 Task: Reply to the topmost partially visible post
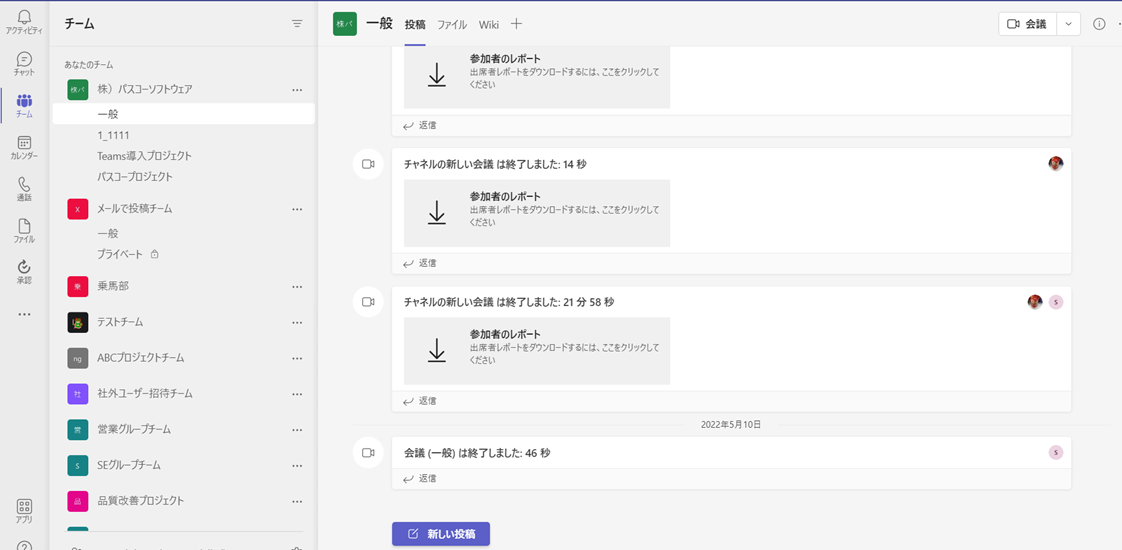pyautogui.click(x=420, y=125)
